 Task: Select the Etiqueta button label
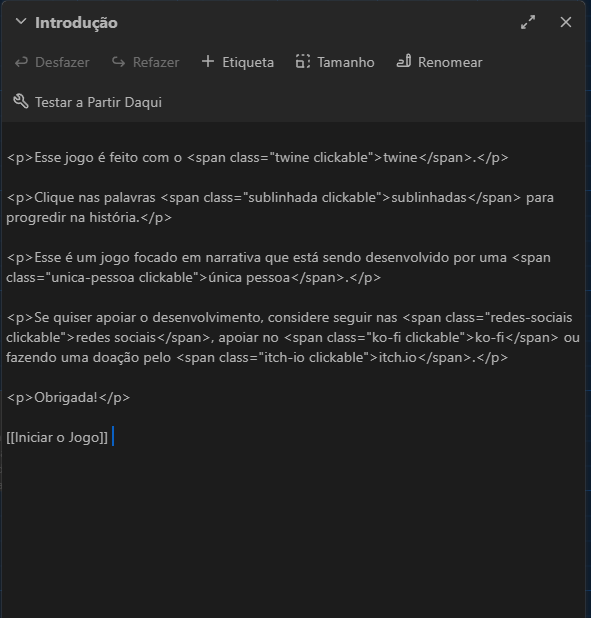click(248, 62)
